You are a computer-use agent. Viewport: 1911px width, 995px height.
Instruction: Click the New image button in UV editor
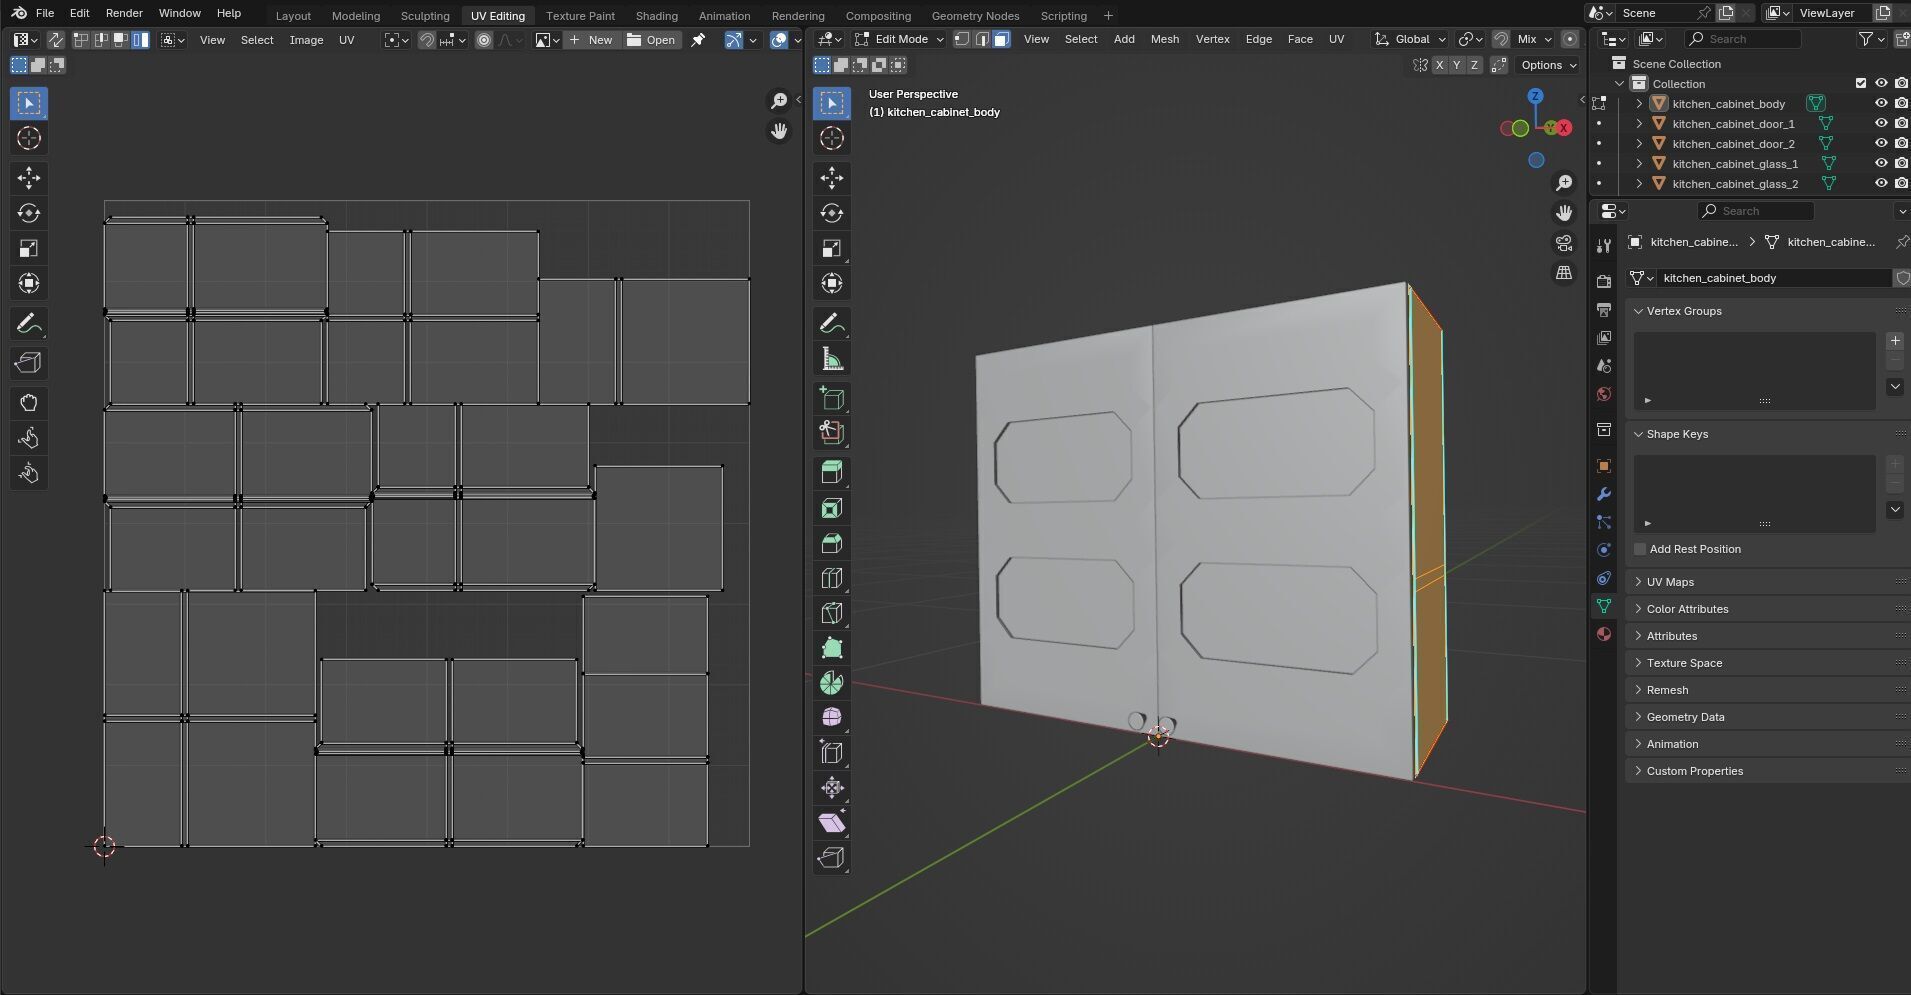590,40
